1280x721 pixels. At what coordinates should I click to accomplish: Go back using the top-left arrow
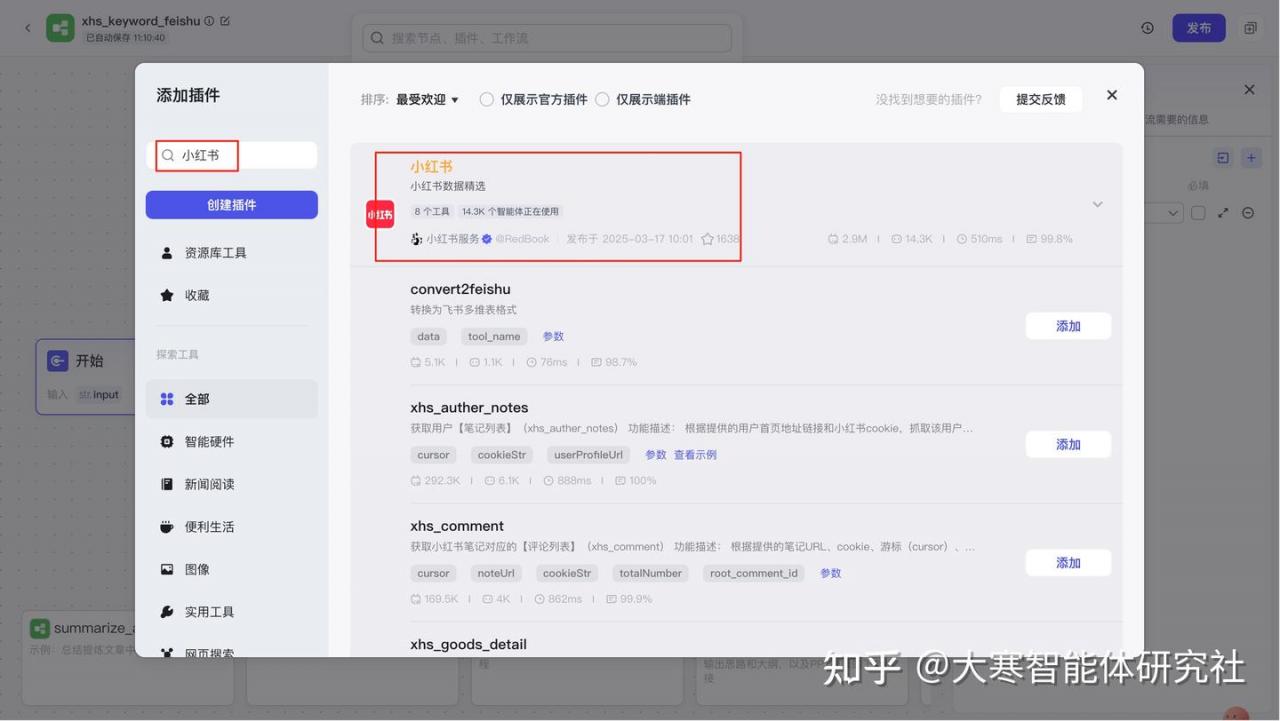27,28
